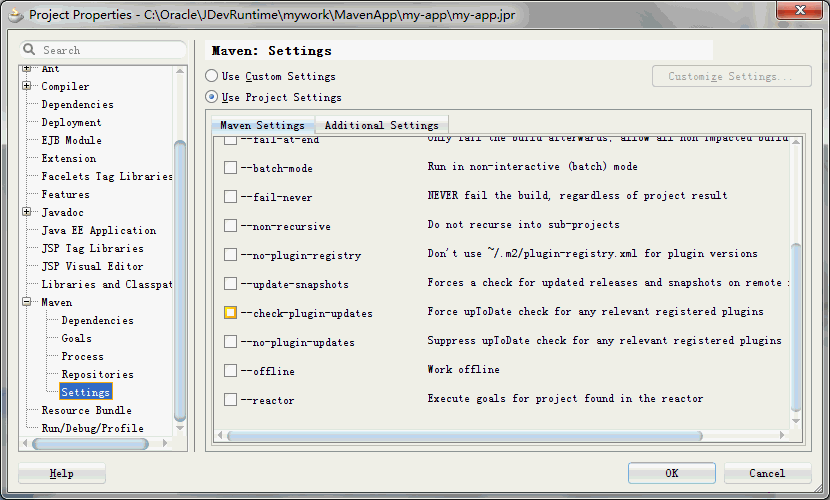Open the Run/Debug/Profile category
Viewport: 830px width, 500px height.
coord(92,428)
